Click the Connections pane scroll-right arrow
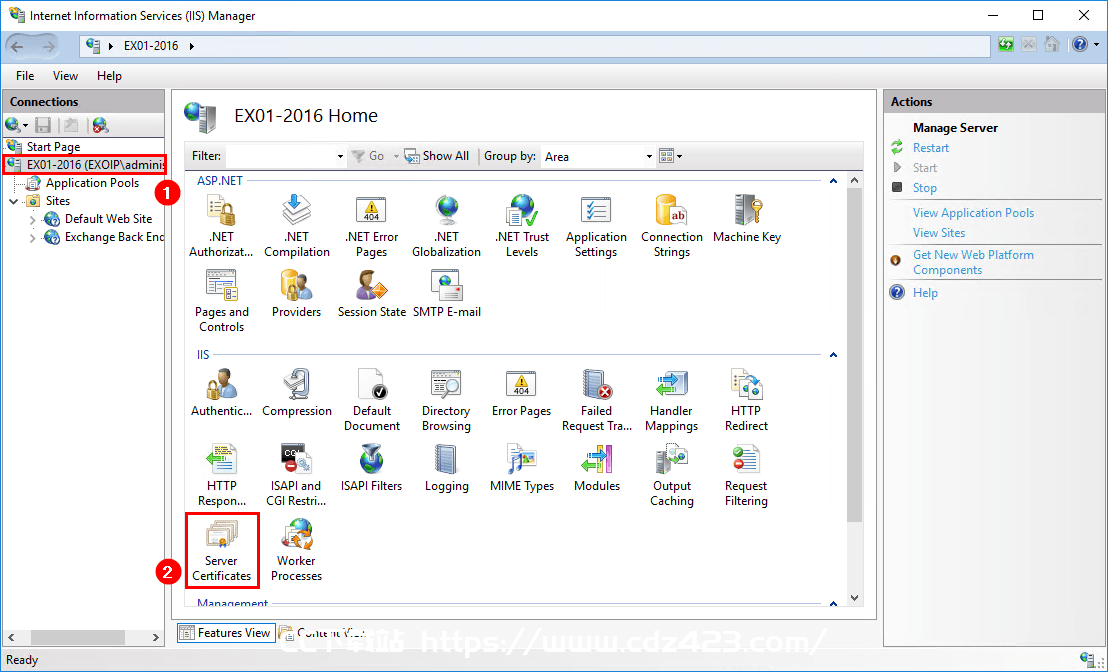 coord(156,637)
